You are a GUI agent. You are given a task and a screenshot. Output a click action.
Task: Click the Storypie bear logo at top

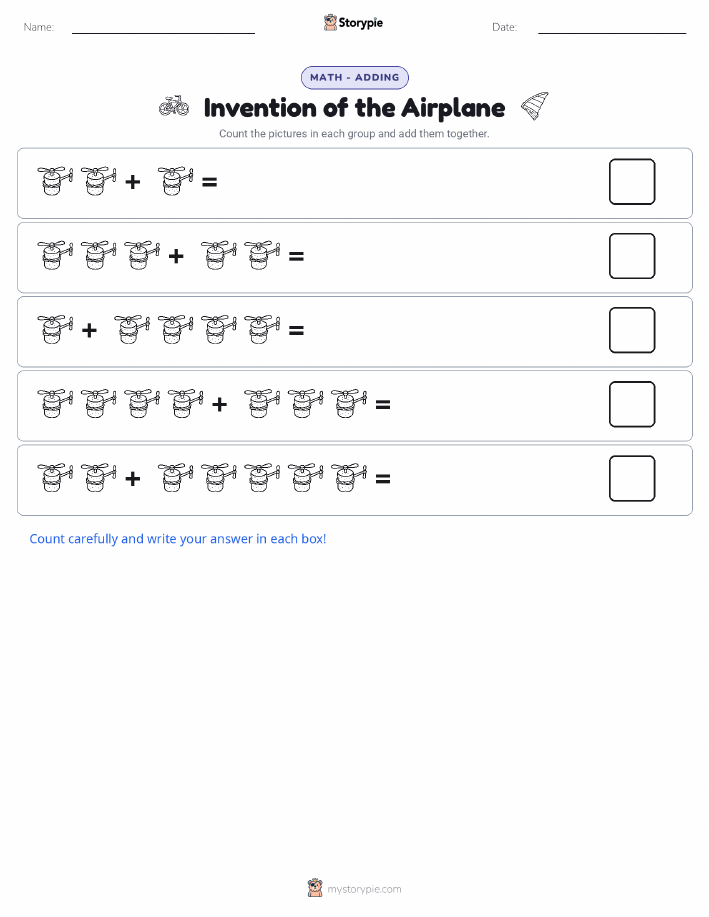330,23
